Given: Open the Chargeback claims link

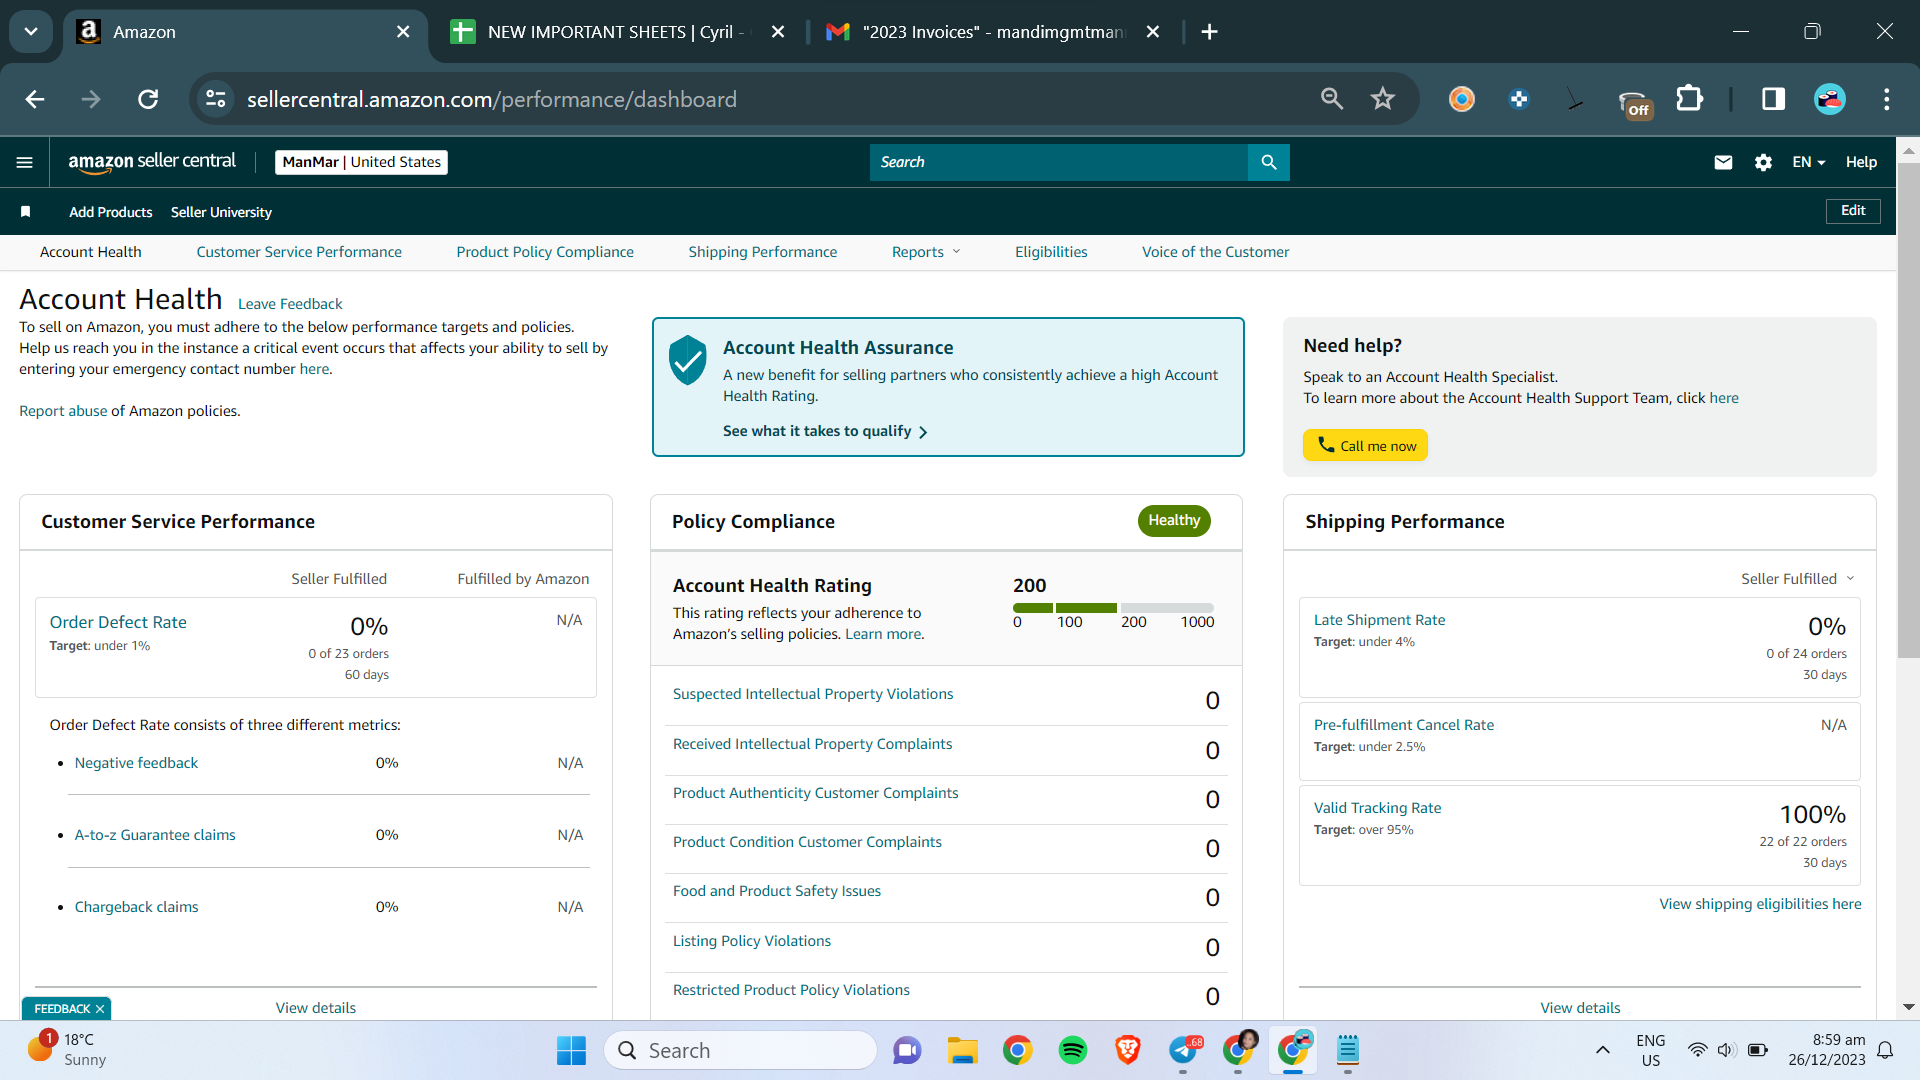Looking at the screenshot, I should pyautogui.click(x=136, y=907).
